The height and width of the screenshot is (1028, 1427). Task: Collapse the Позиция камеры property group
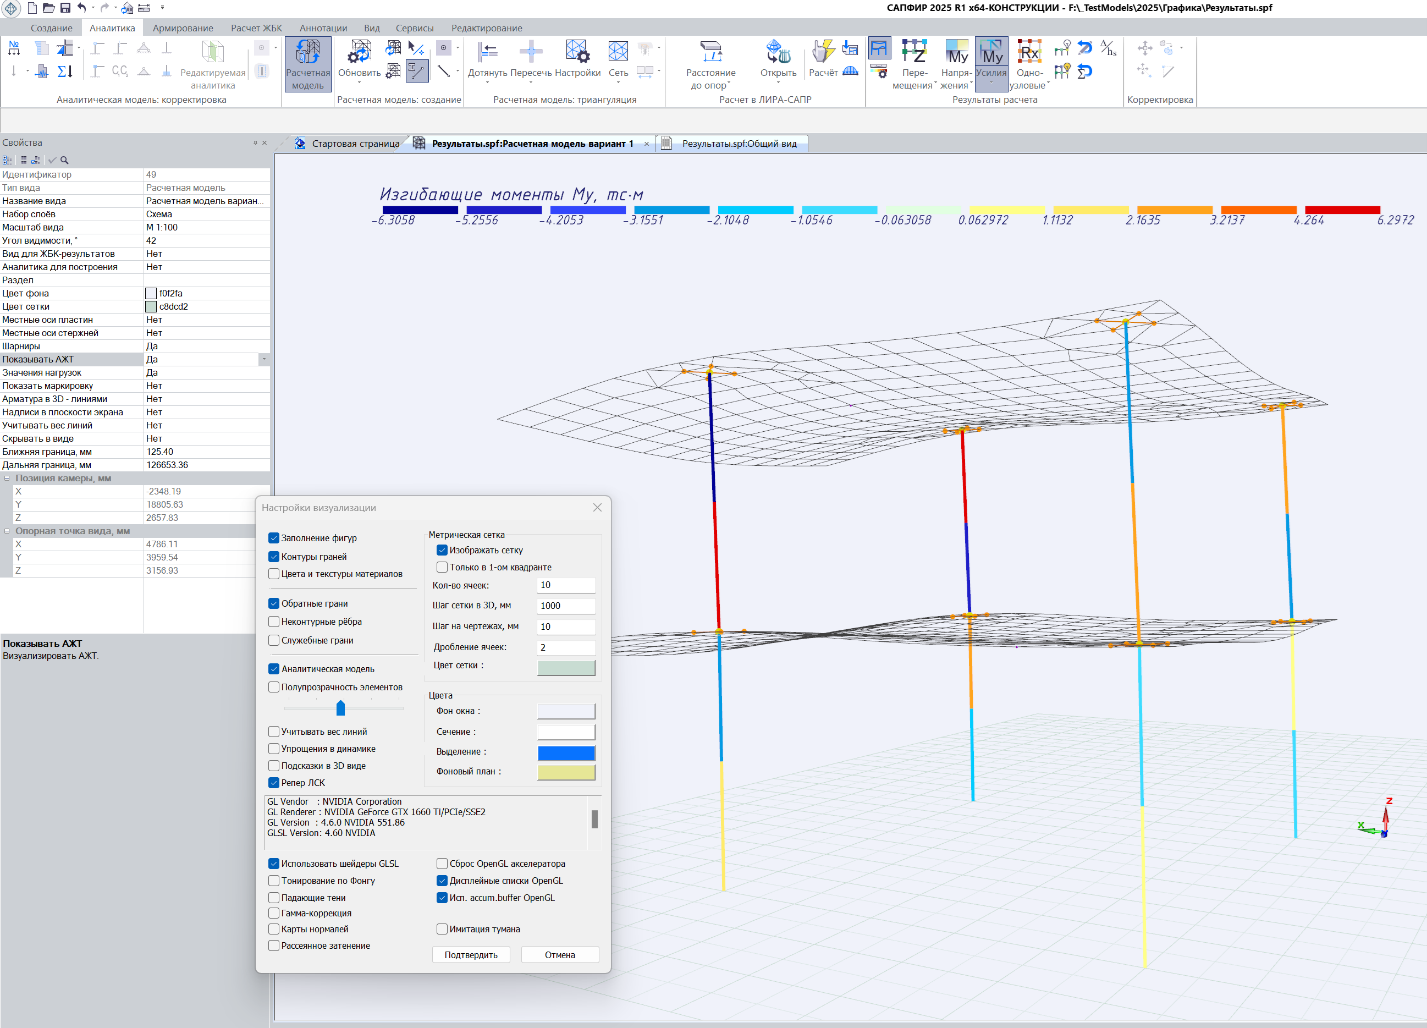[x=7, y=478]
